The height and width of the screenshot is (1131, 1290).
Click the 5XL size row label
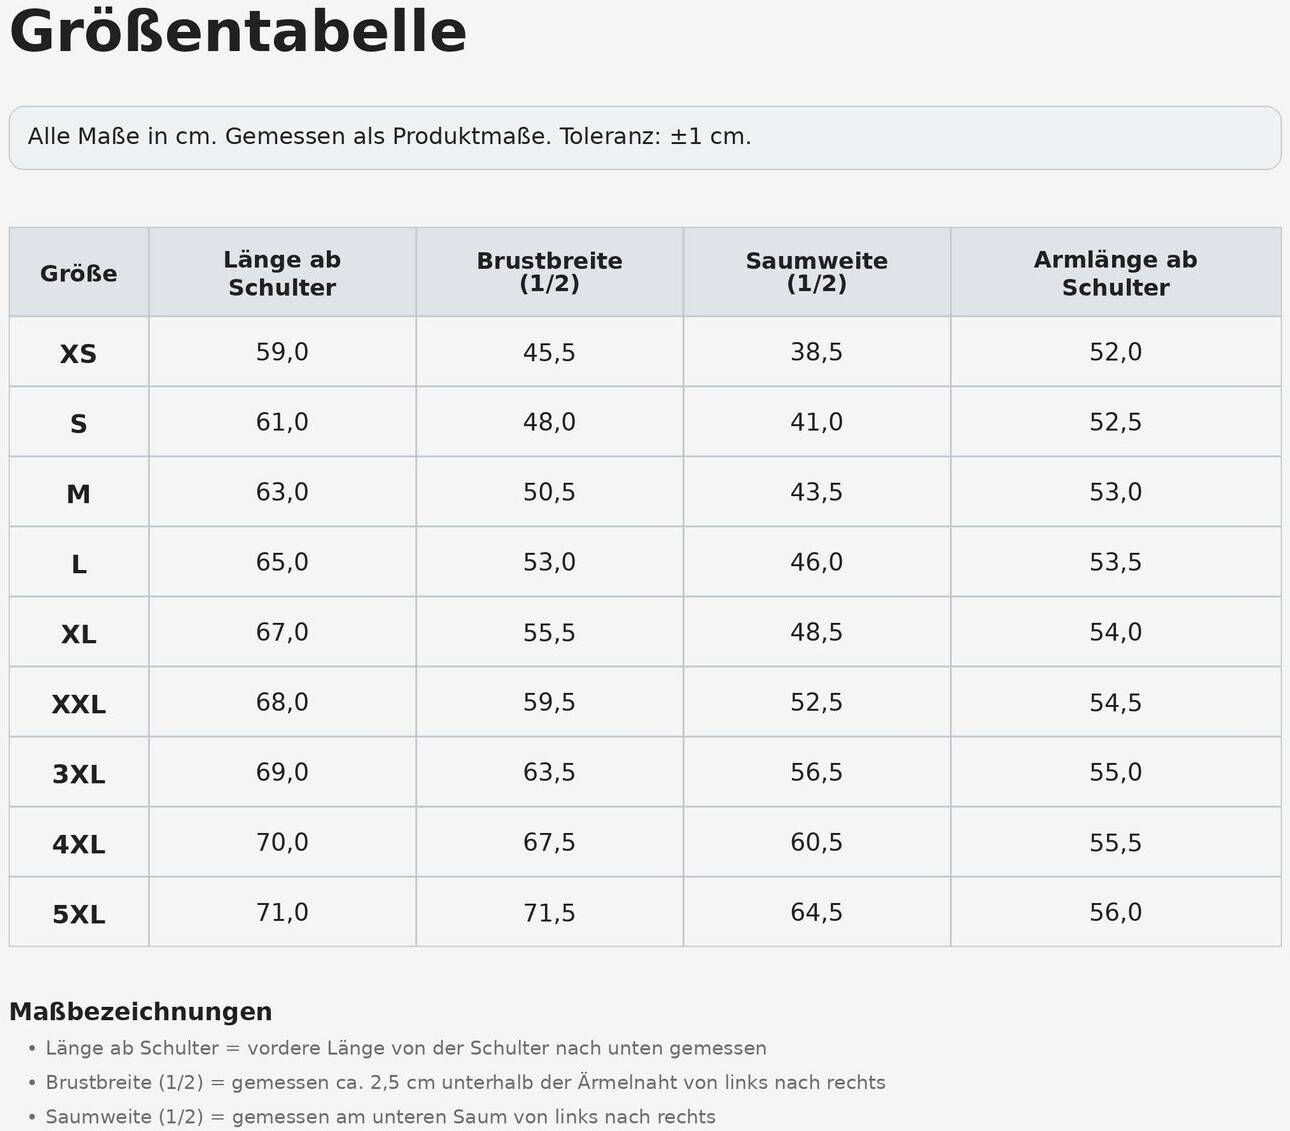click(x=79, y=913)
